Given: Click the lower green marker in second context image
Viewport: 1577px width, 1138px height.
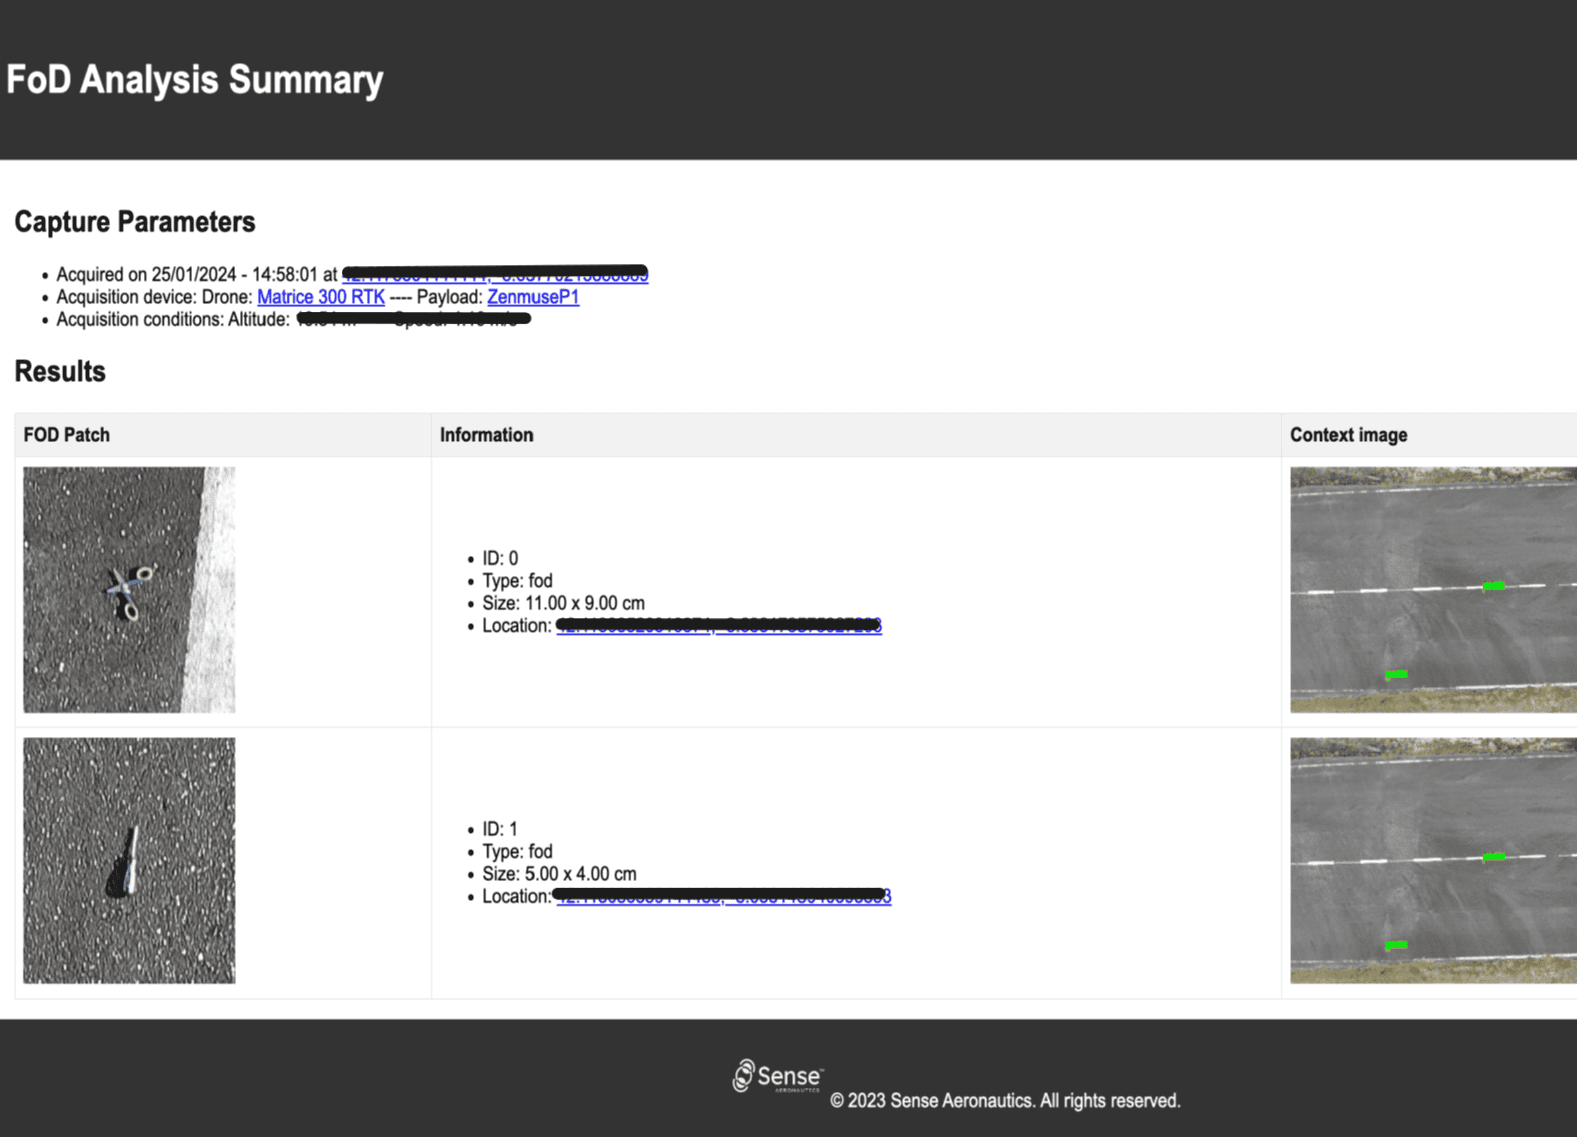Looking at the screenshot, I should coord(1396,945).
